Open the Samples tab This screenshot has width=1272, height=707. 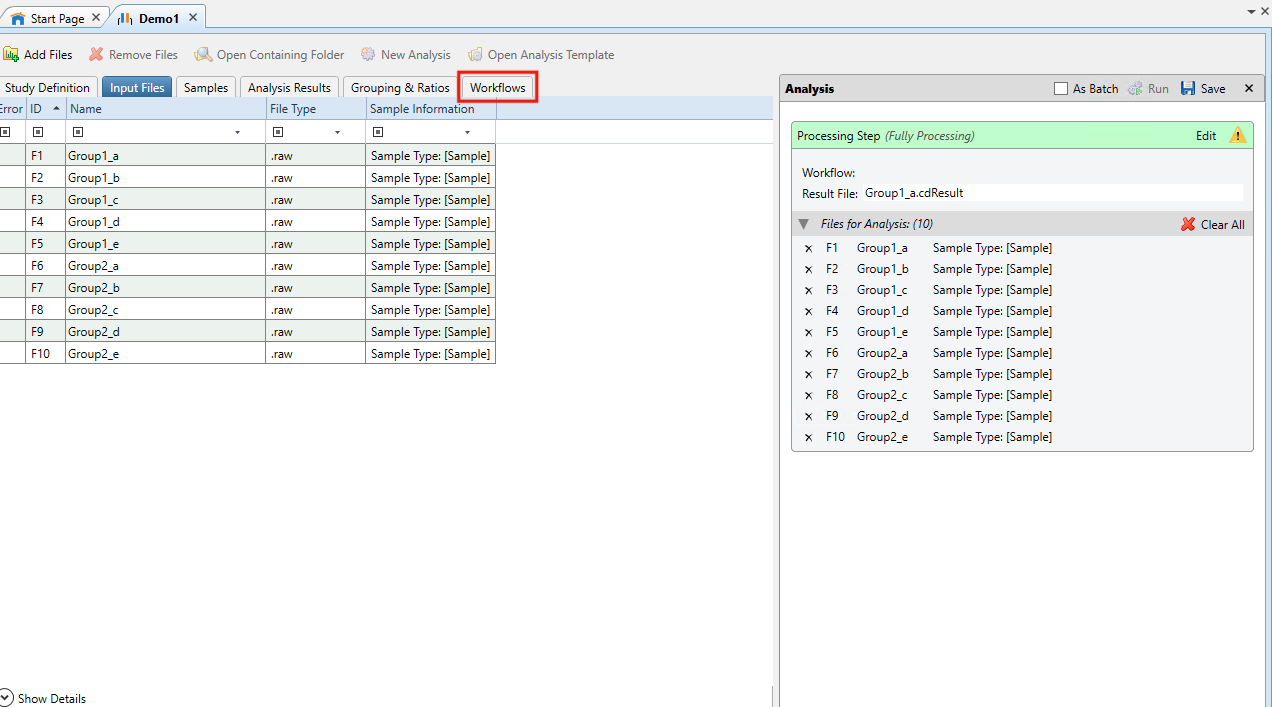pos(206,88)
